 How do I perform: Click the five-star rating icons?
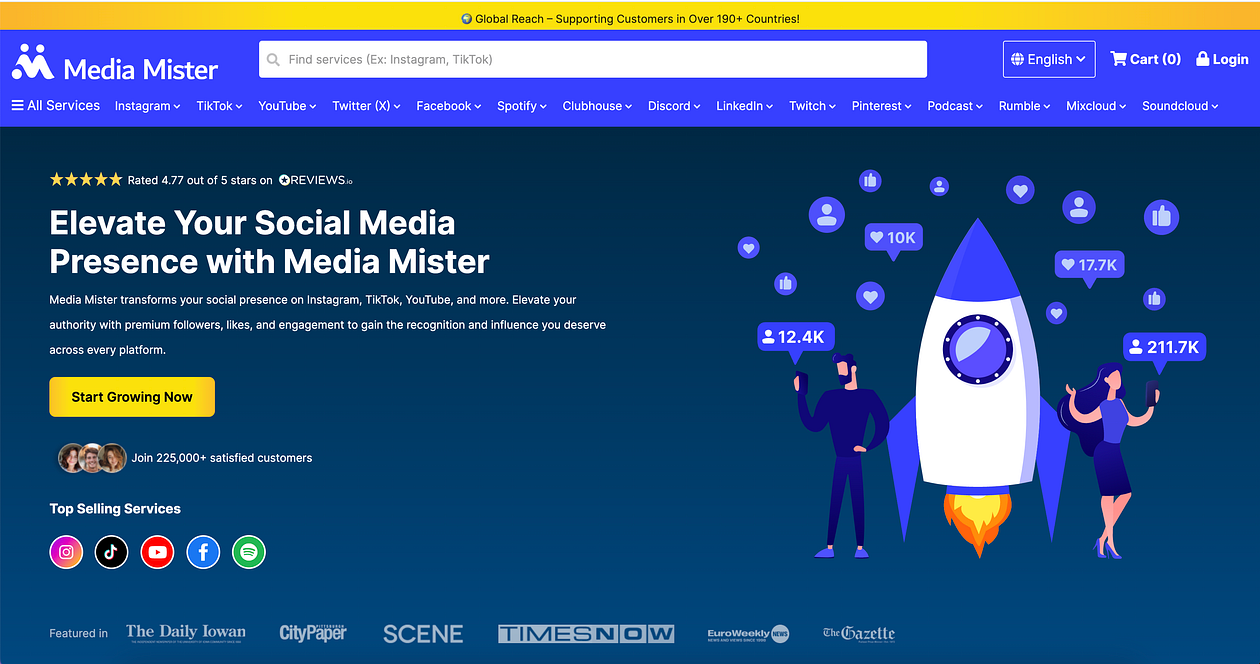pos(86,180)
